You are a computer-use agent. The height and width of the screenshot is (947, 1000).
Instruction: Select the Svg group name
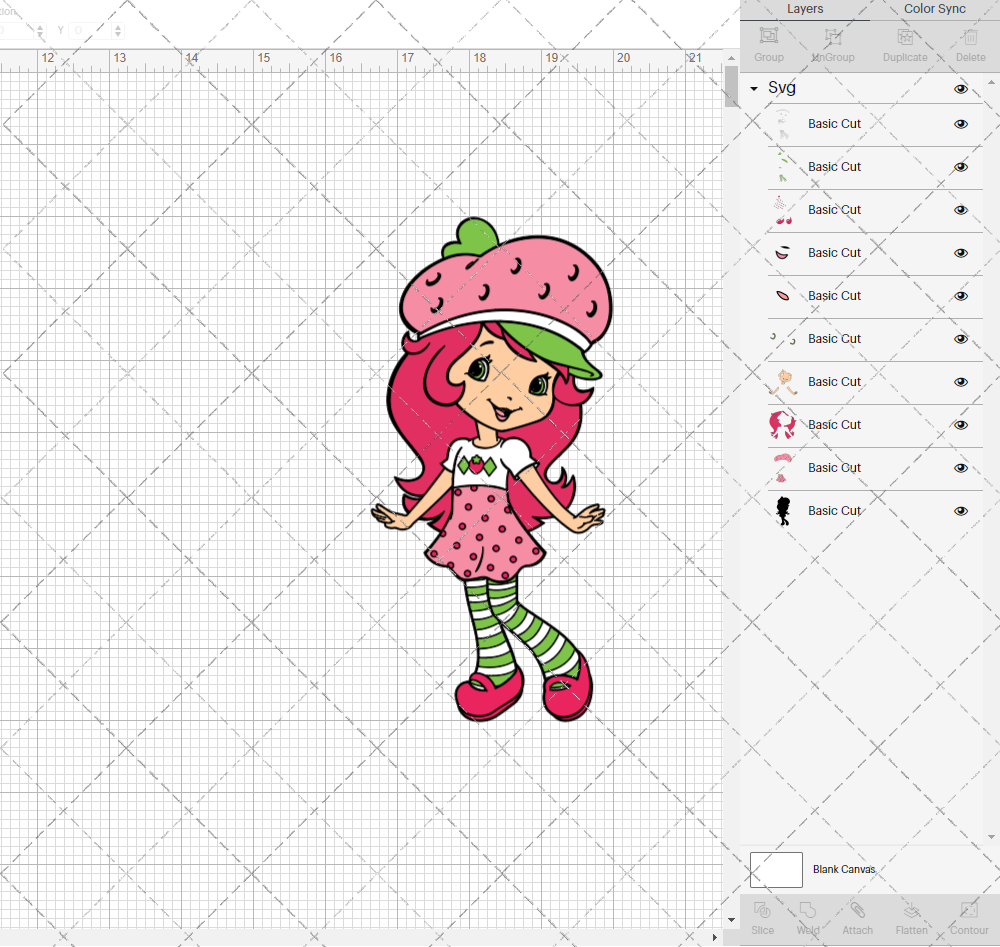coord(781,88)
